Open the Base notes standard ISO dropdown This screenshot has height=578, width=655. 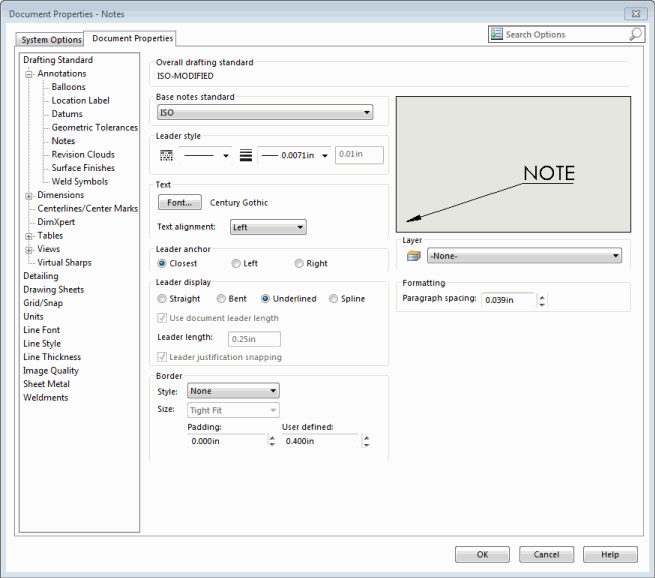point(265,112)
